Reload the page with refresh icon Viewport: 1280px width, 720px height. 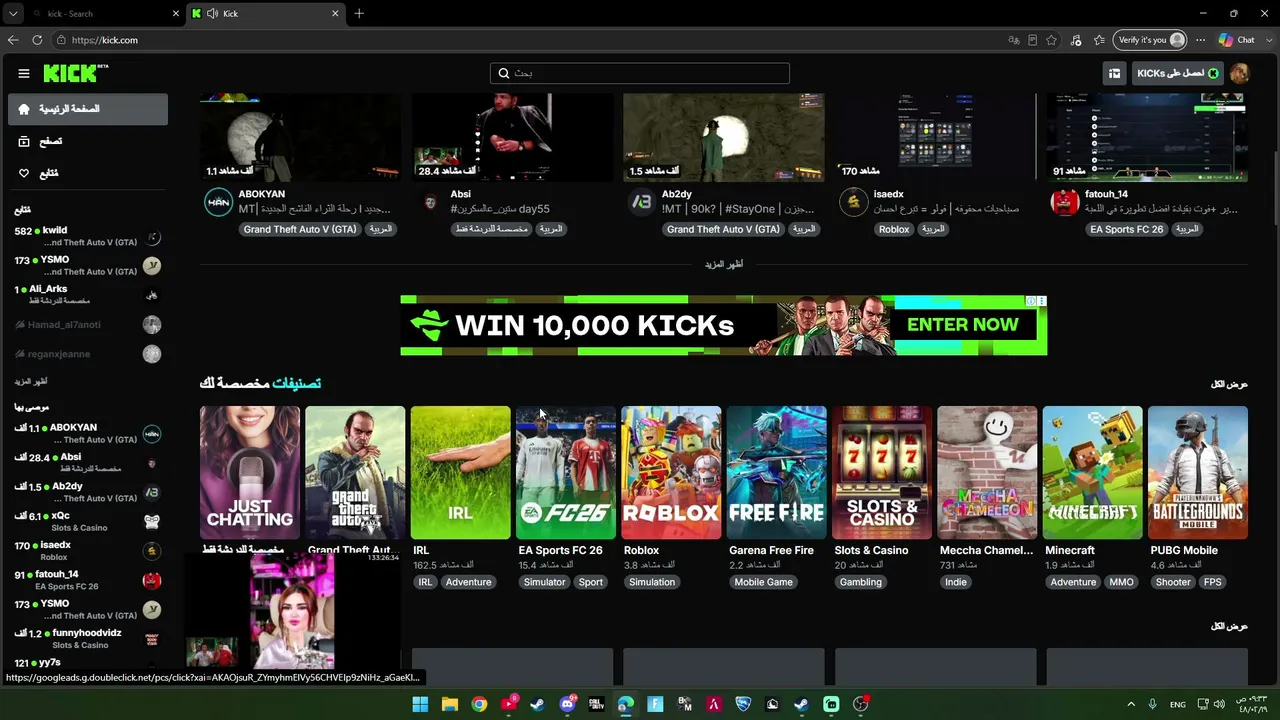(37, 40)
